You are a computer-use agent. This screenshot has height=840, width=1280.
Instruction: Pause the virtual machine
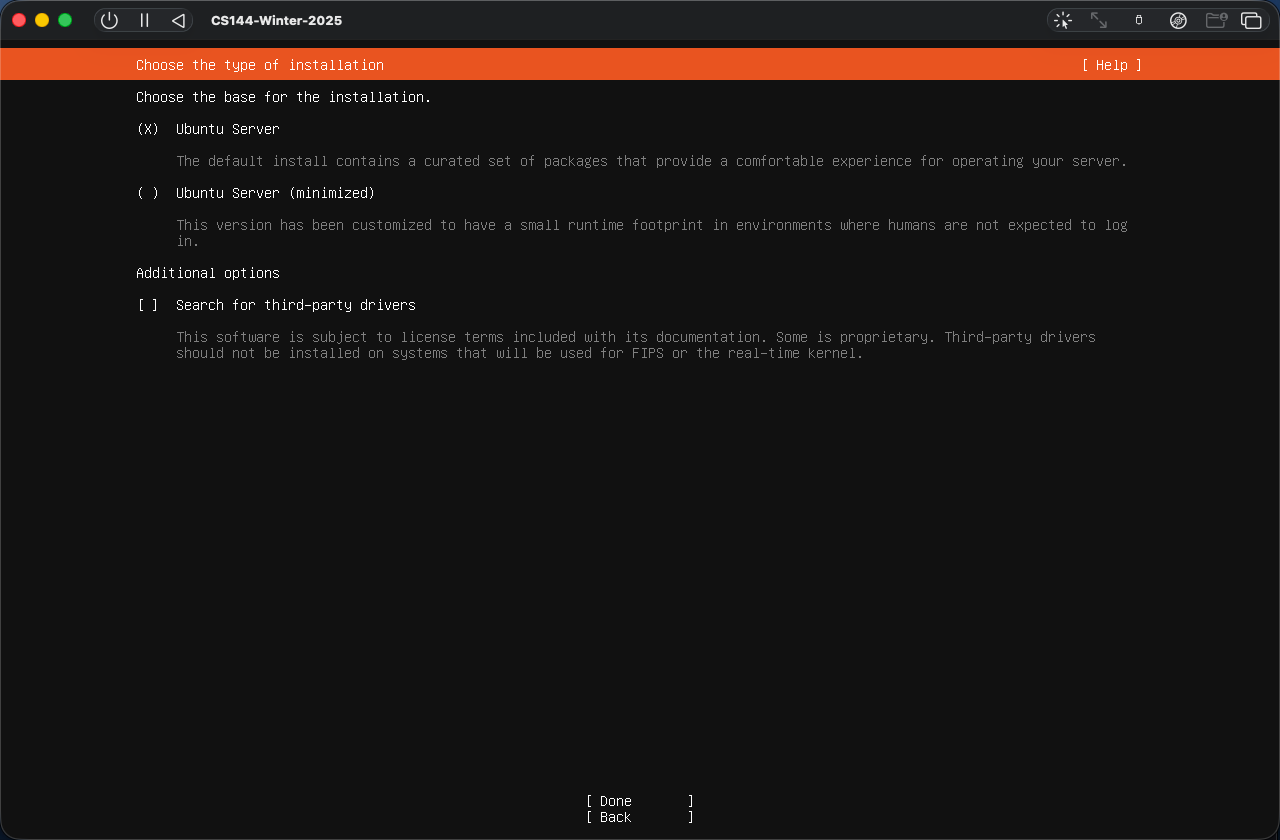point(144,20)
